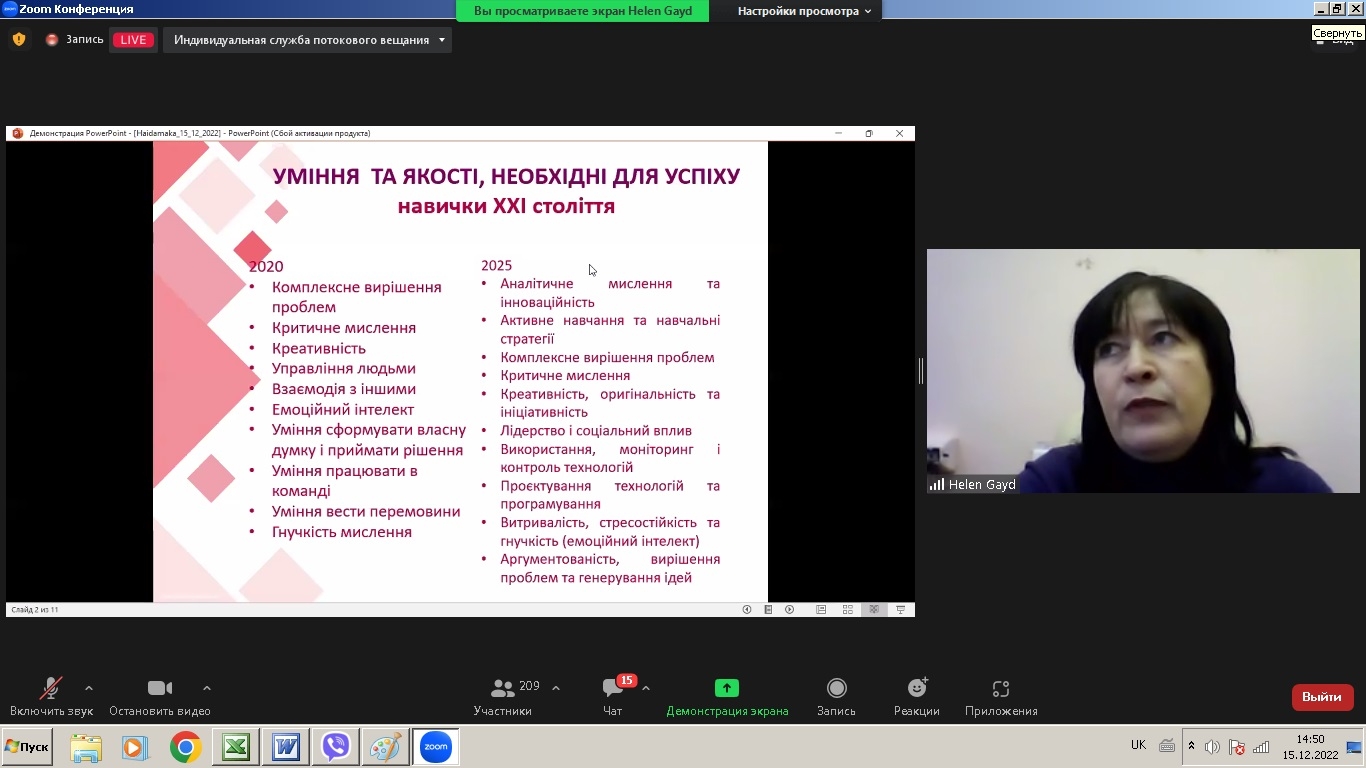Click the Helen Gayd video thumbnail
The image size is (1366, 768).
[1143, 371]
